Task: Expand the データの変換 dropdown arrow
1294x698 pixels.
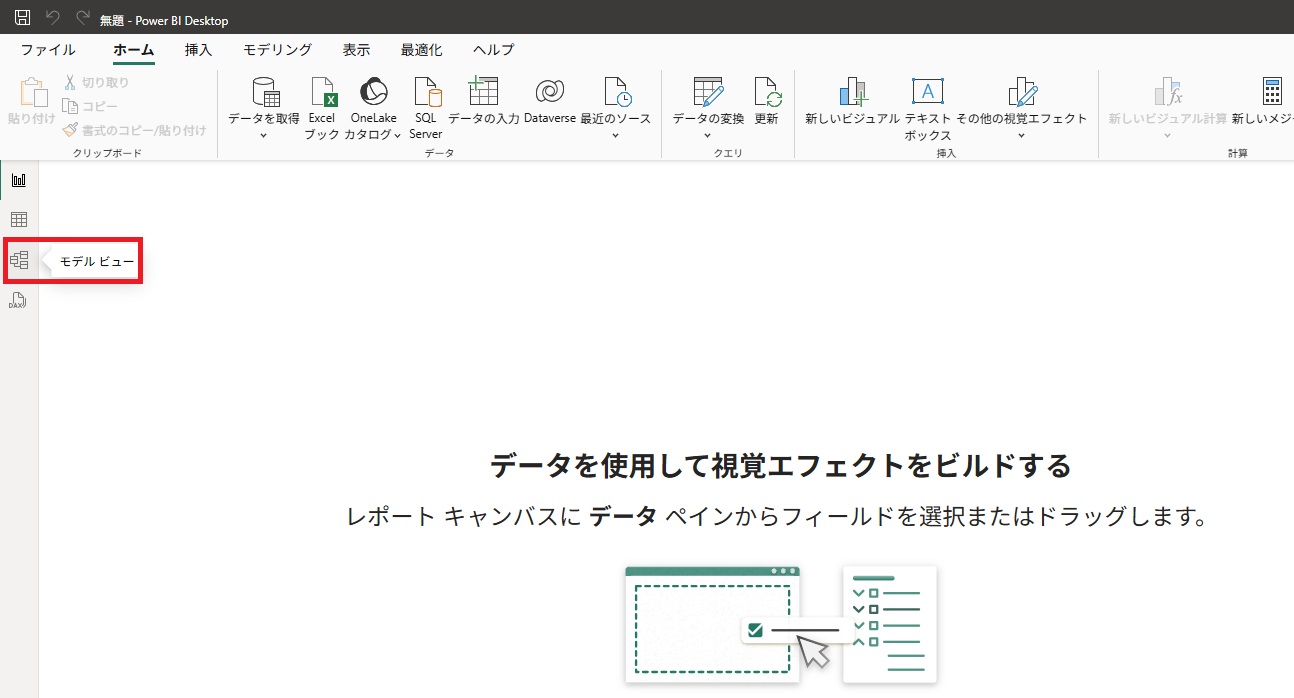Action: (x=707, y=135)
